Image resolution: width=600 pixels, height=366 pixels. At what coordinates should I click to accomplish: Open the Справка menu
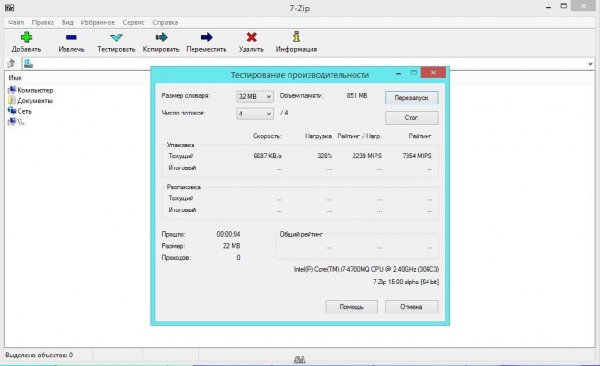click(165, 23)
